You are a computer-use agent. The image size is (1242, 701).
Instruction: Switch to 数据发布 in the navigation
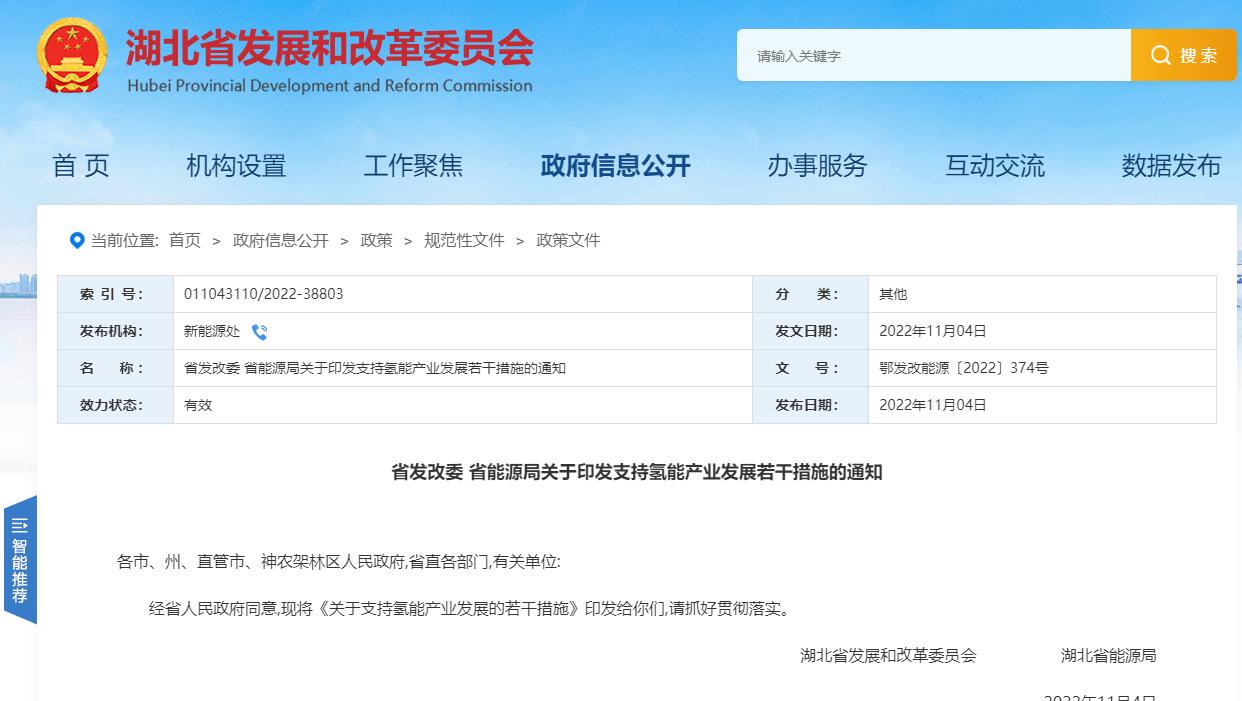[1171, 166]
